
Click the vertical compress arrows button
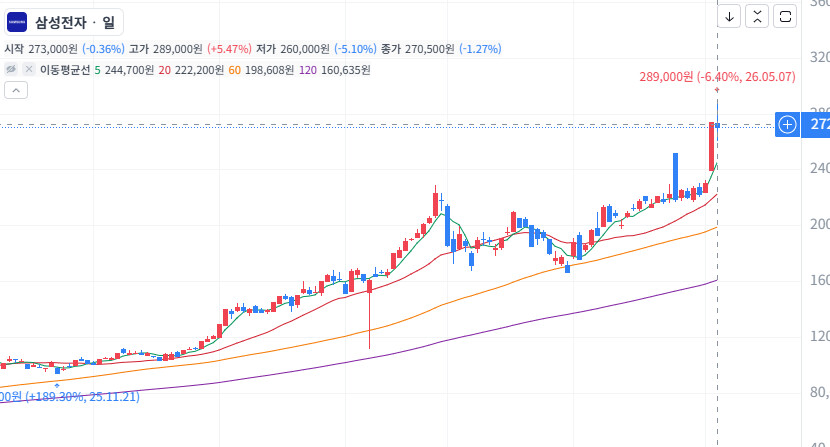click(757, 16)
